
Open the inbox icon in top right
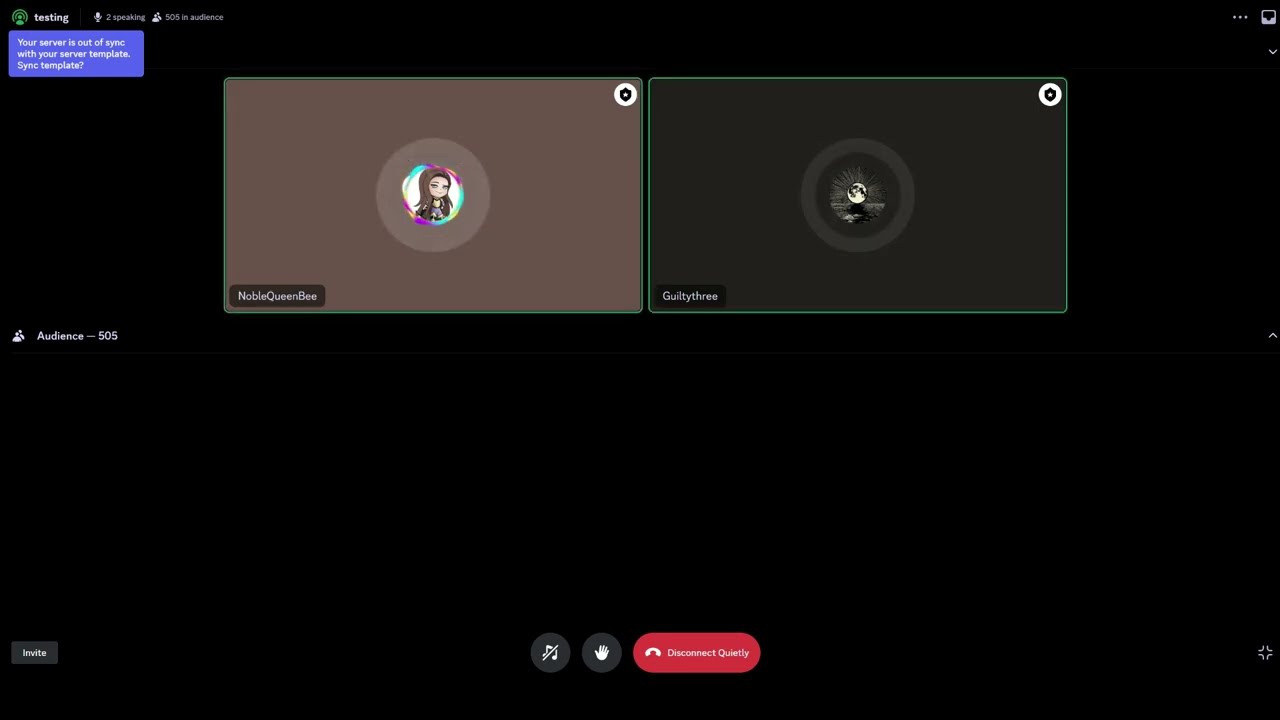(x=1268, y=17)
